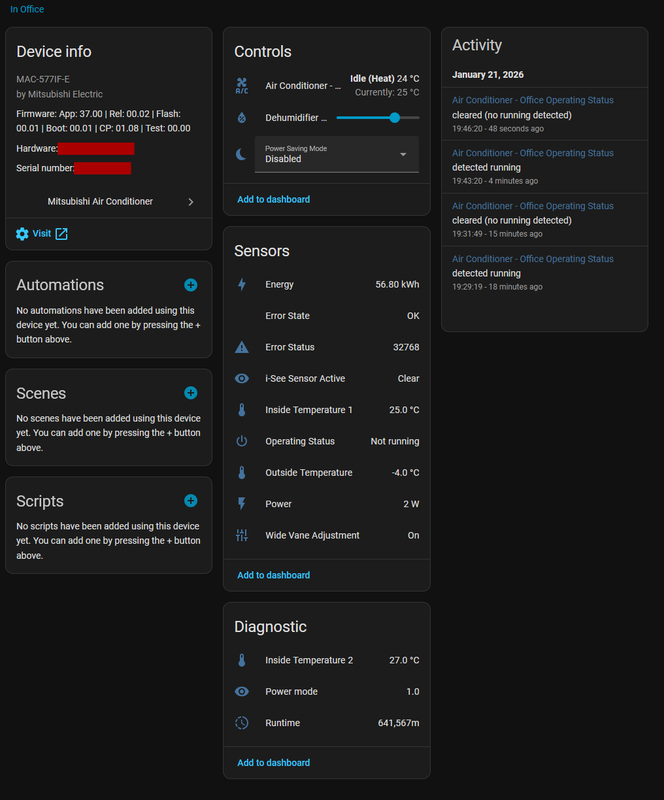This screenshot has width=664, height=800.
Task: Adjust the Dehumidifier slider
Action: coord(378,118)
